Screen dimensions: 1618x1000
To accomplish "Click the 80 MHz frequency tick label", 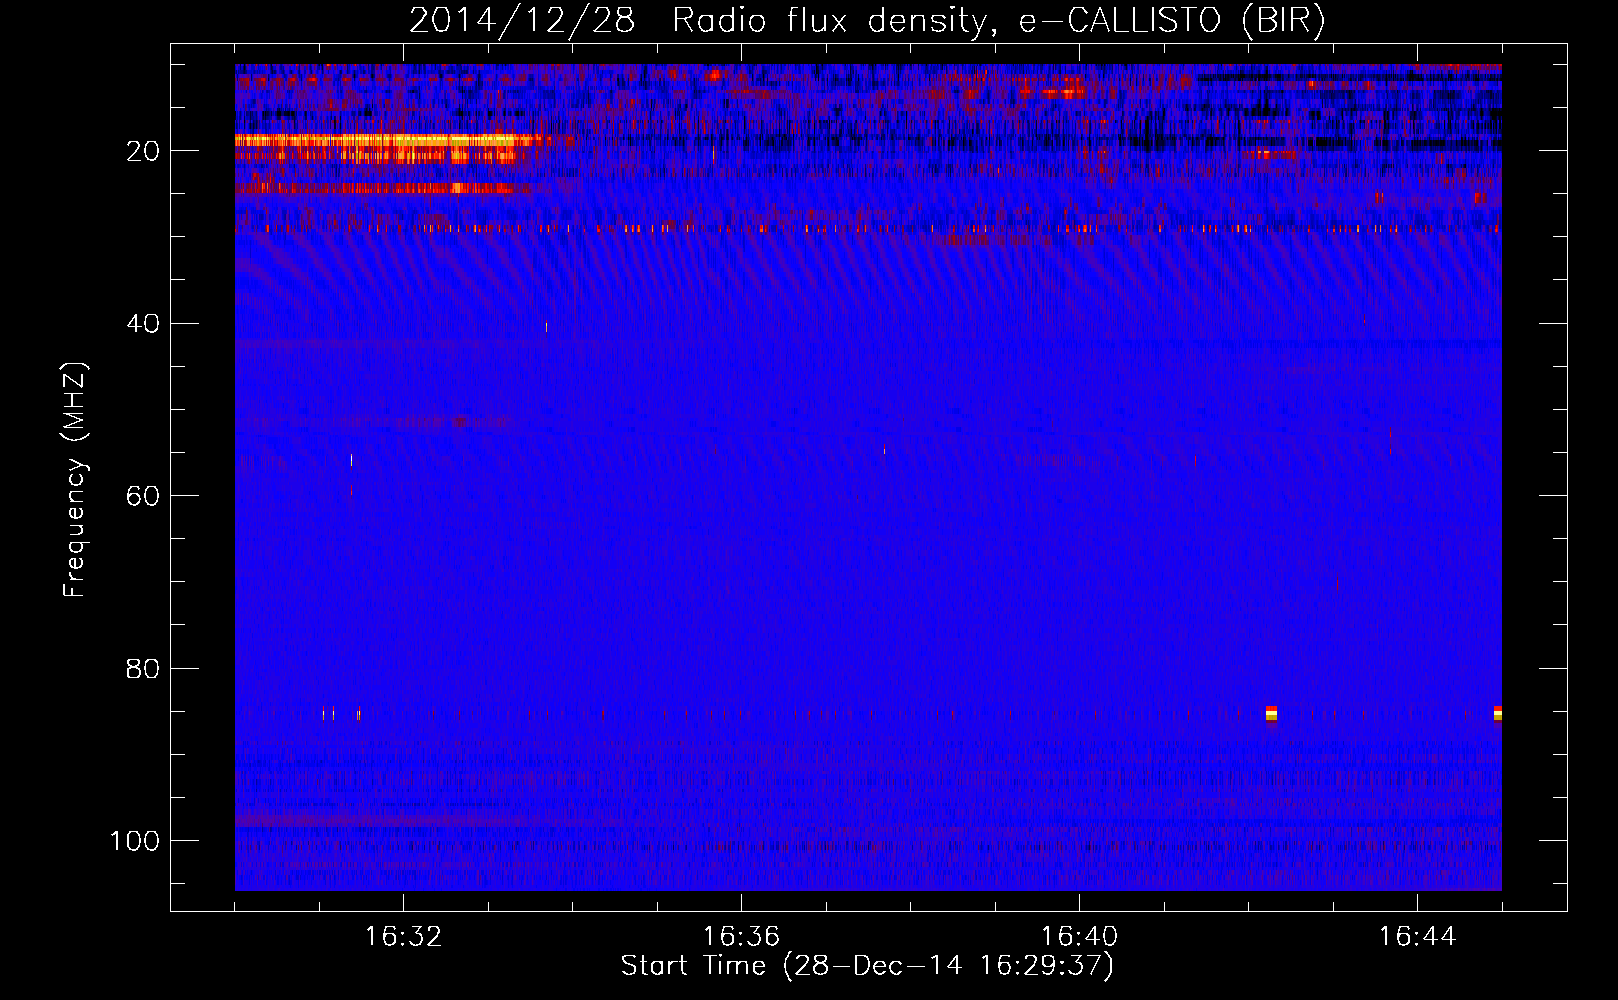I will (x=143, y=669).
